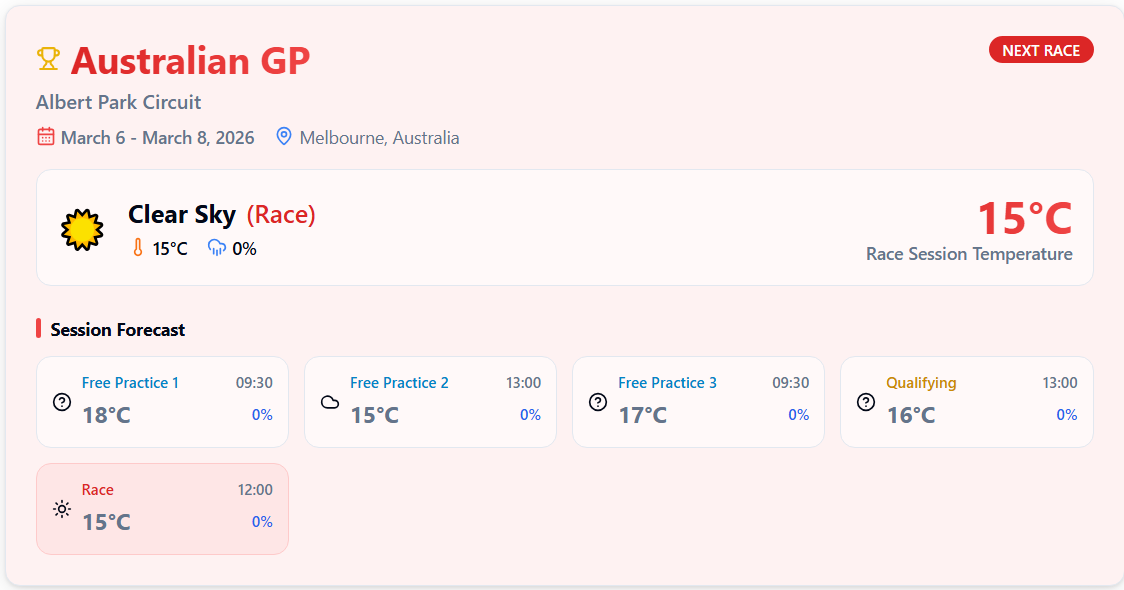This screenshot has height=590, width=1124.
Task: Click the cloud icon in Free Practice 2
Action: (x=329, y=402)
